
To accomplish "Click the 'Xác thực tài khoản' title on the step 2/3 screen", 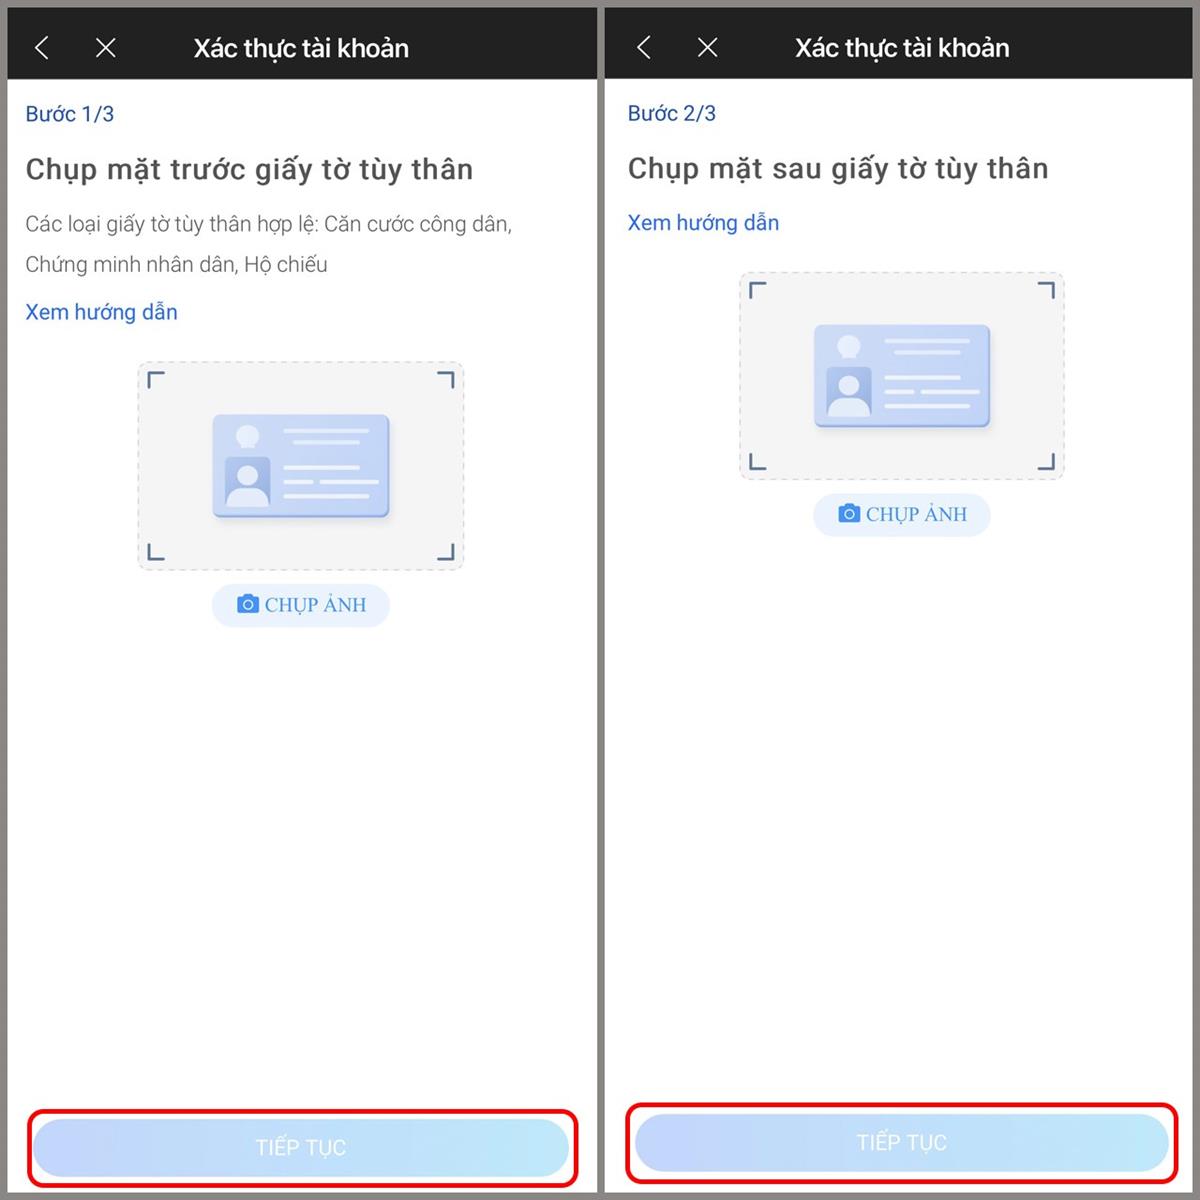I will point(902,48).
